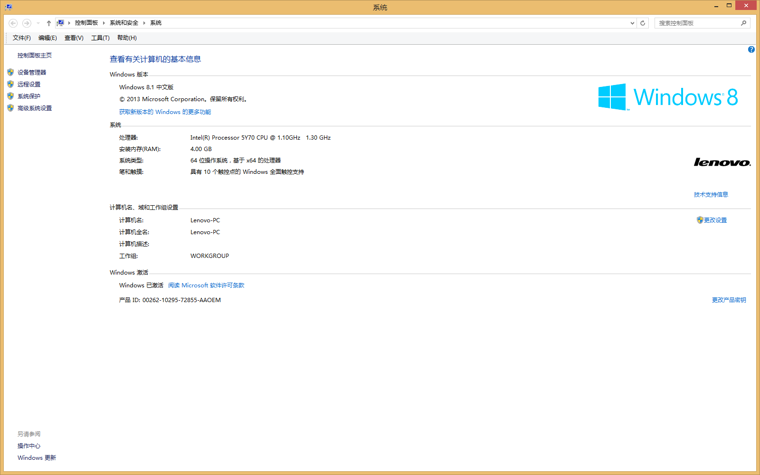Click the 搜索控制面板 search field
Viewport: 760px width, 475px height.
coord(697,23)
